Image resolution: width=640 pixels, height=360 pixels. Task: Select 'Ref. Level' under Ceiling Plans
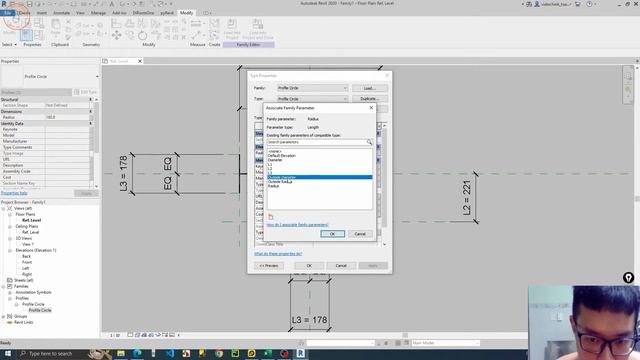pyautogui.click(x=31, y=232)
